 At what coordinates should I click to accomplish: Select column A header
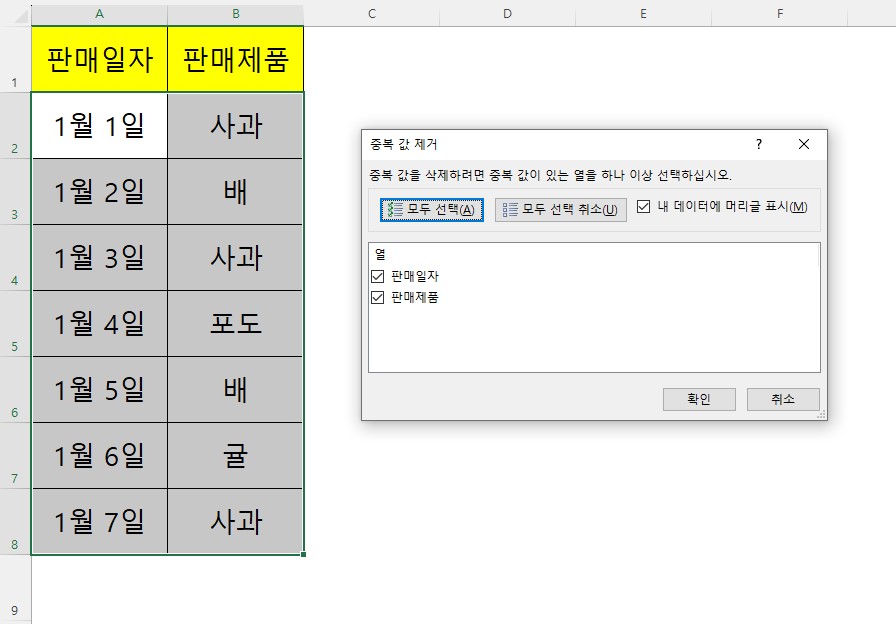point(98,14)
